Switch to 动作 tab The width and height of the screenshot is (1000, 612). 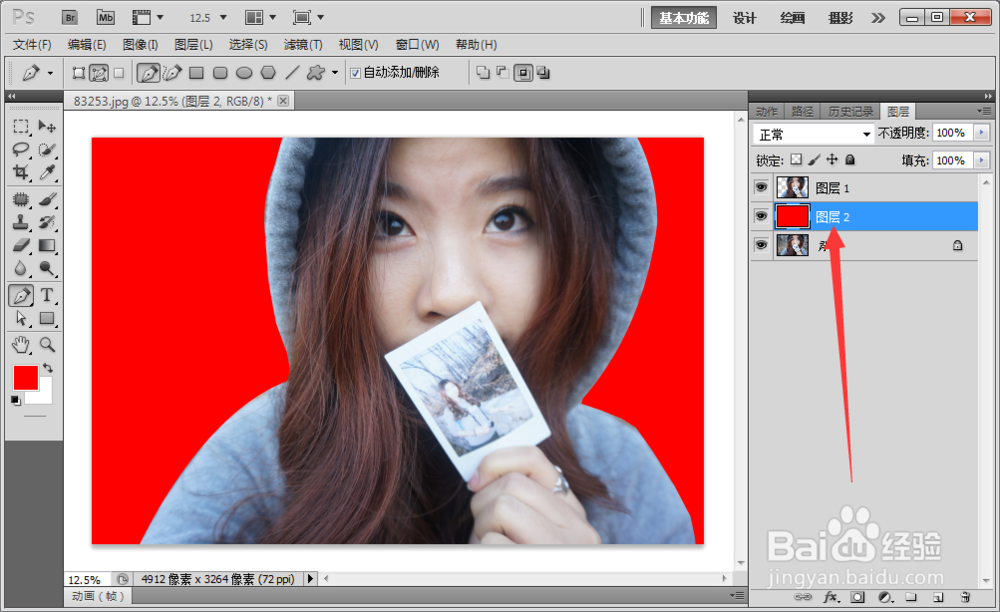pyautogui.click(x=767, y=112)
